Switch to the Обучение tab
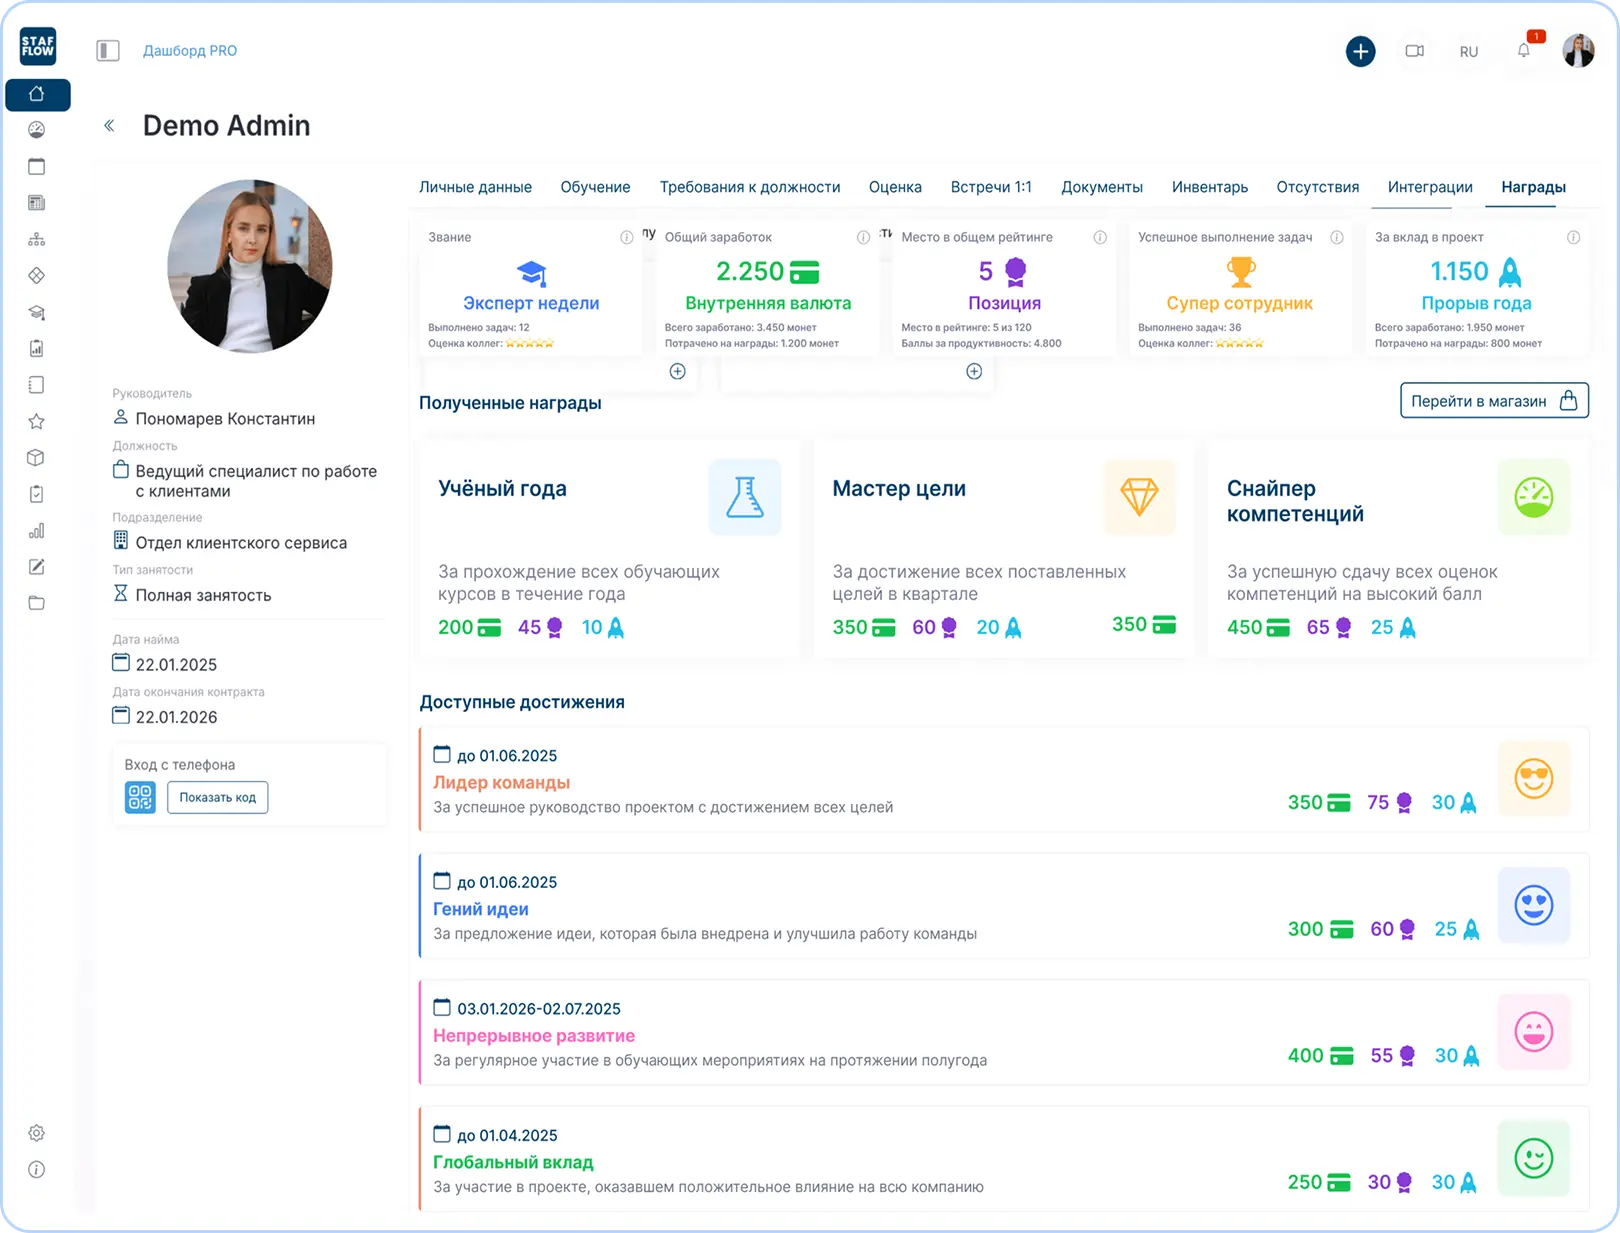 pos(595,187)
